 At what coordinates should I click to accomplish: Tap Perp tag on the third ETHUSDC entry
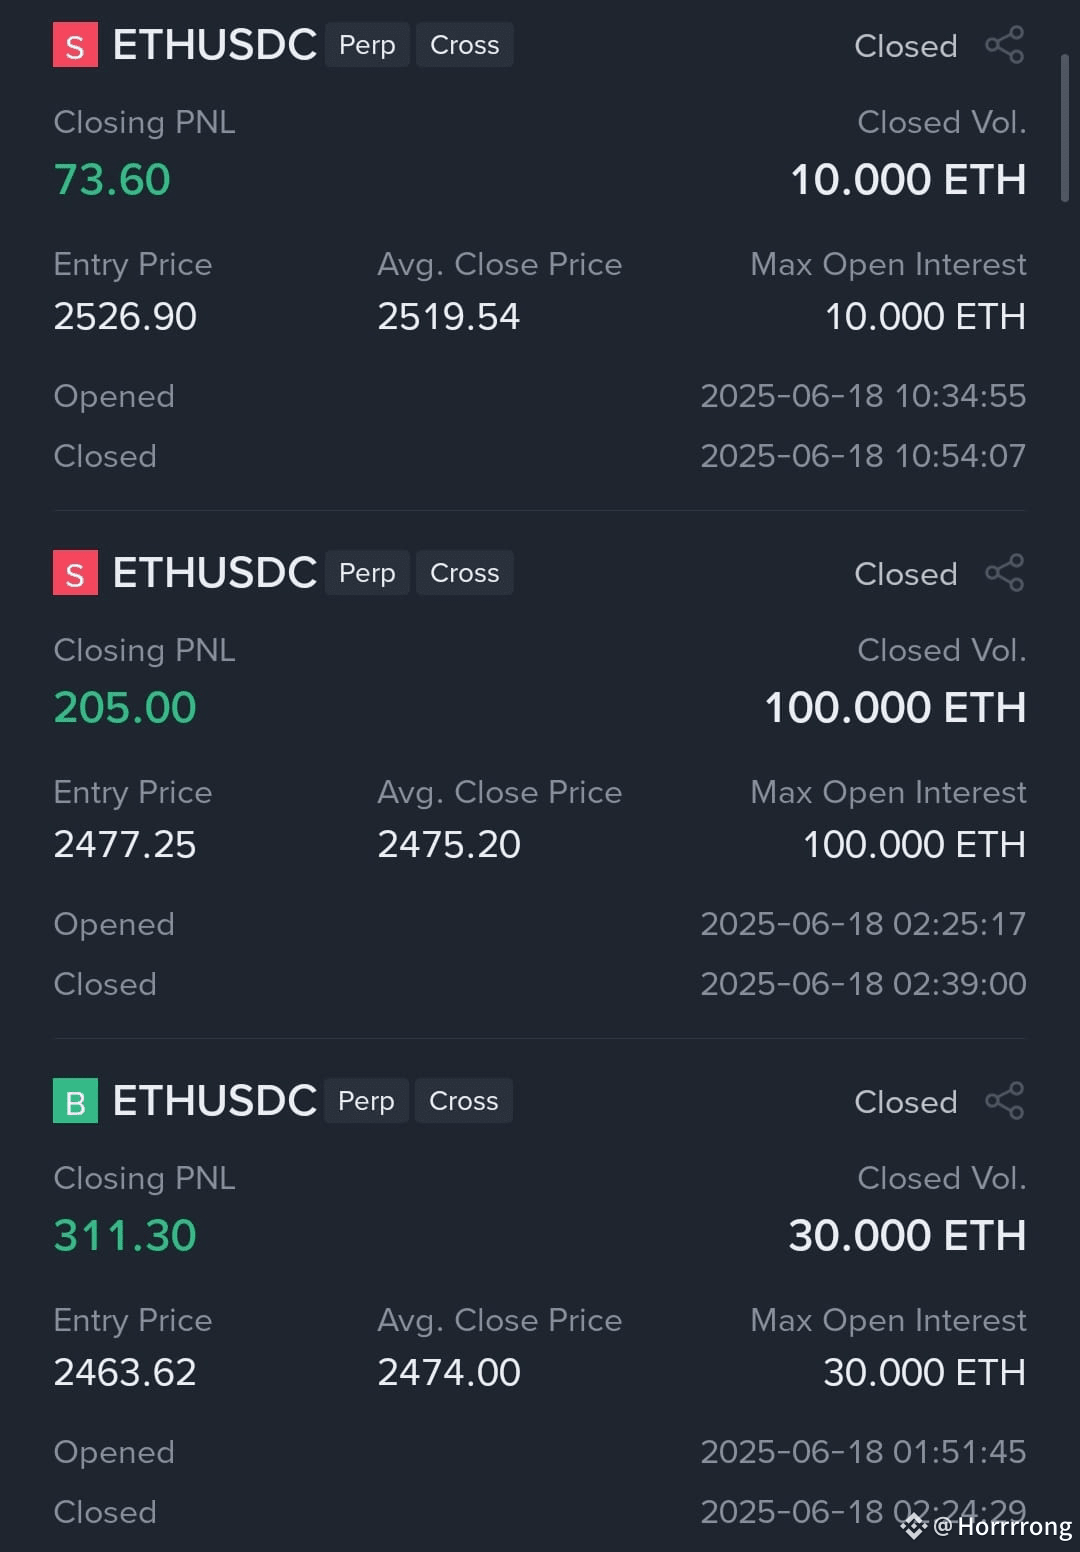(366, 1101)
